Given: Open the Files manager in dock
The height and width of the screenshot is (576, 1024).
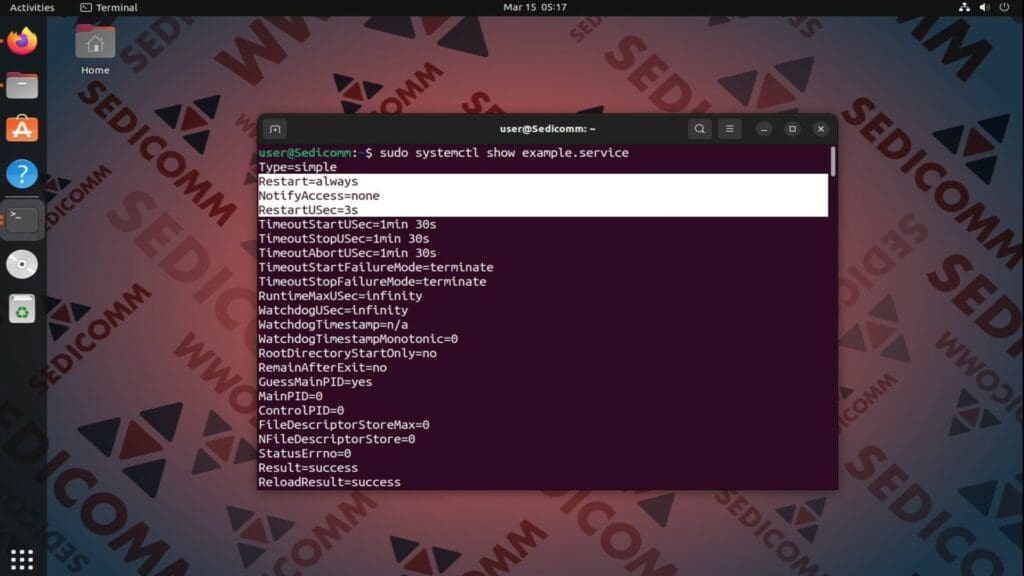Looking at the screenshot, I should click(x=22, y=86).
